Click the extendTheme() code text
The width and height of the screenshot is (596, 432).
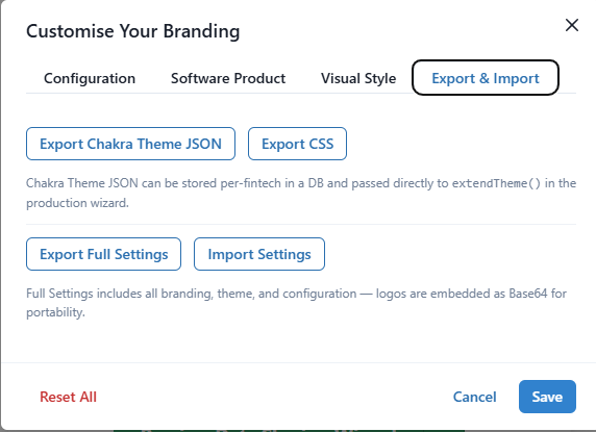tap(496, 184)
